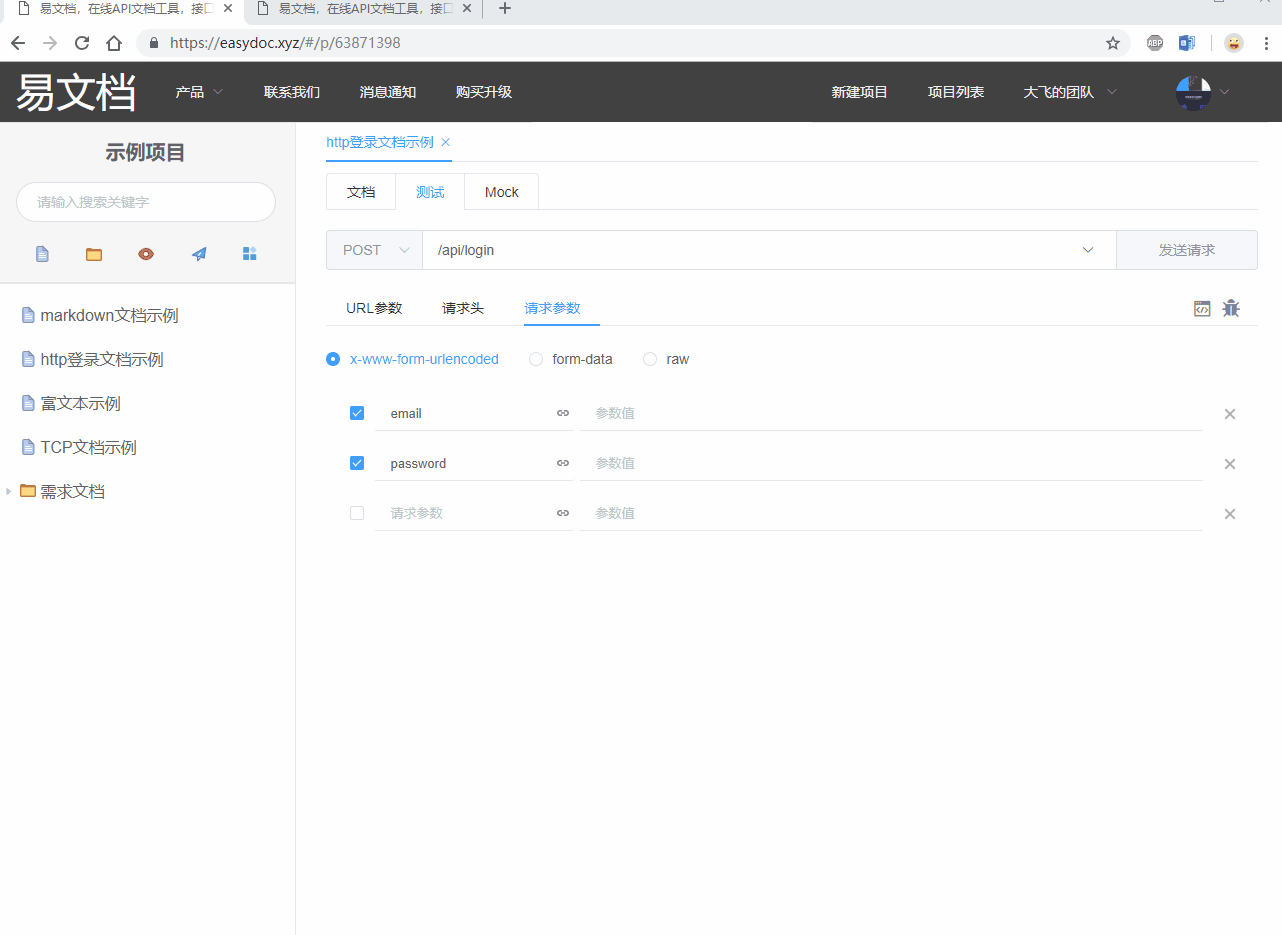The image size is (1282, 935).
Task: Open the code snippet icon near request tabs
Action: [1202, 309]
